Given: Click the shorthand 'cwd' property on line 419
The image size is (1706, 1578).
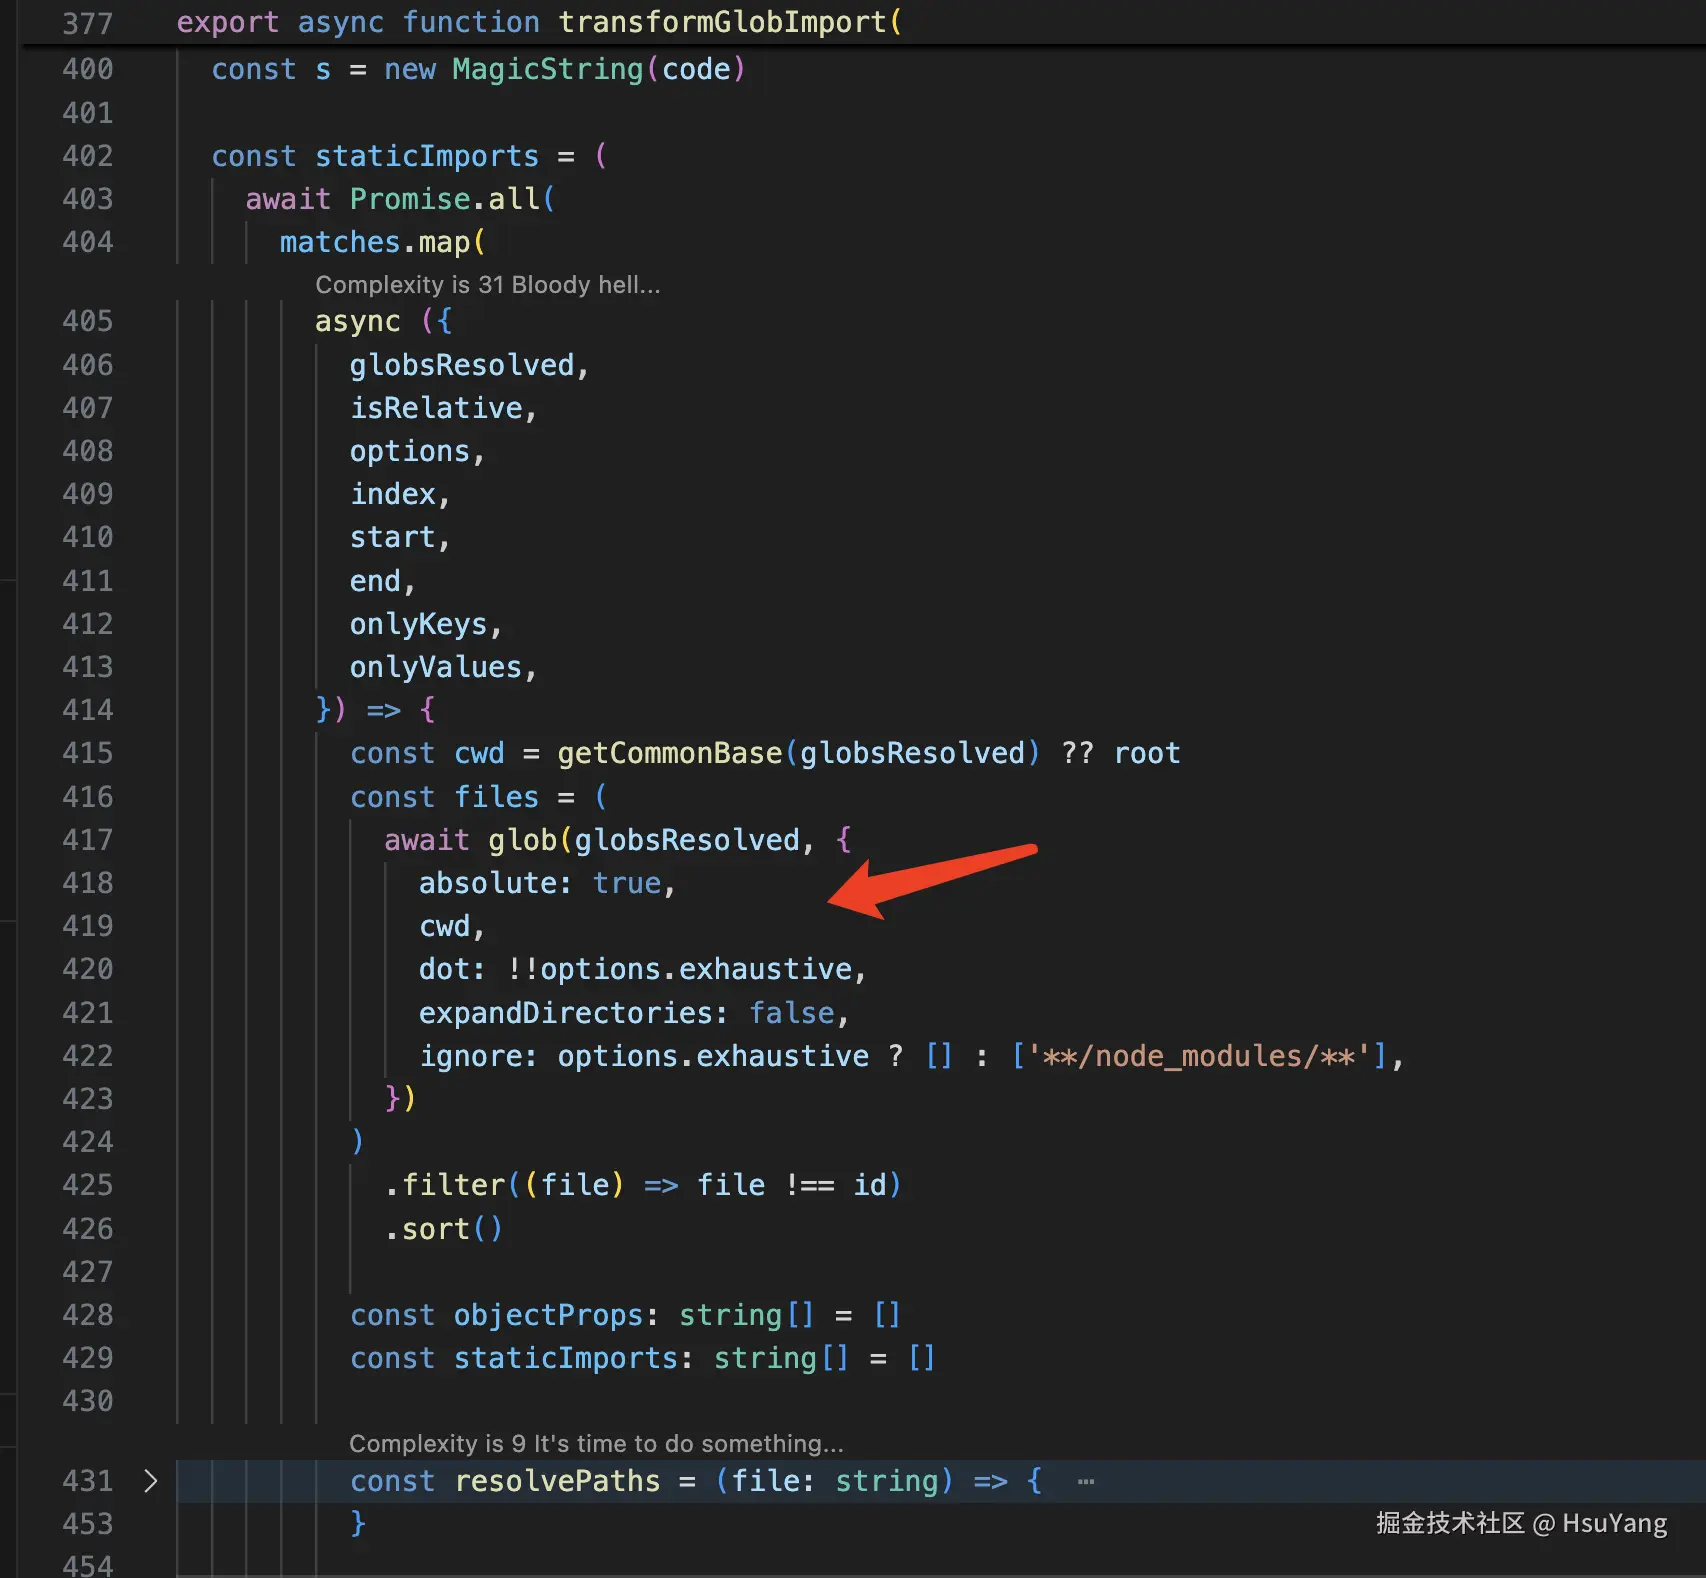Looking at the screenshot, I should point(444,926).
